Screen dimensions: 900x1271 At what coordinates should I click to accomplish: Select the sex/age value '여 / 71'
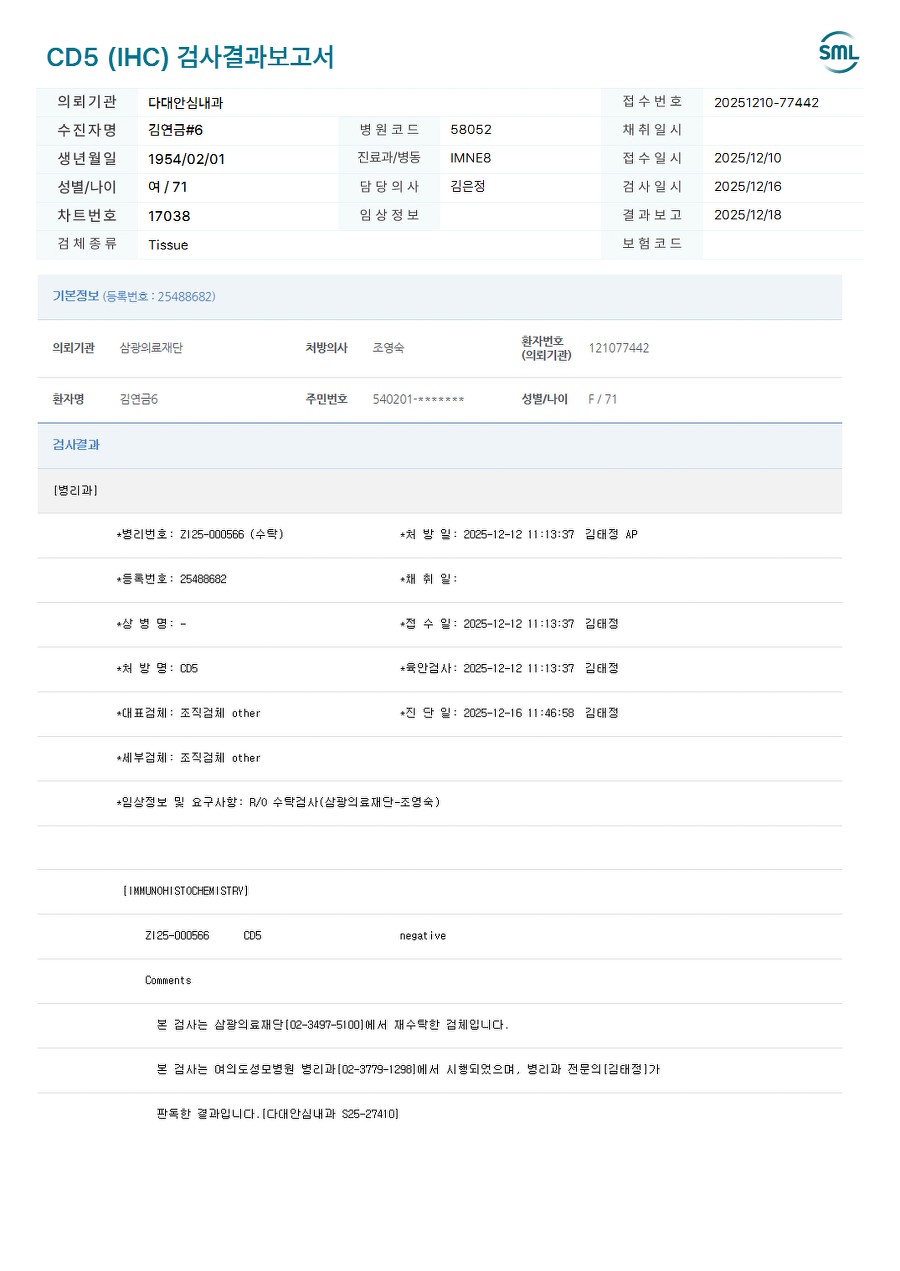tap(168, 187)
